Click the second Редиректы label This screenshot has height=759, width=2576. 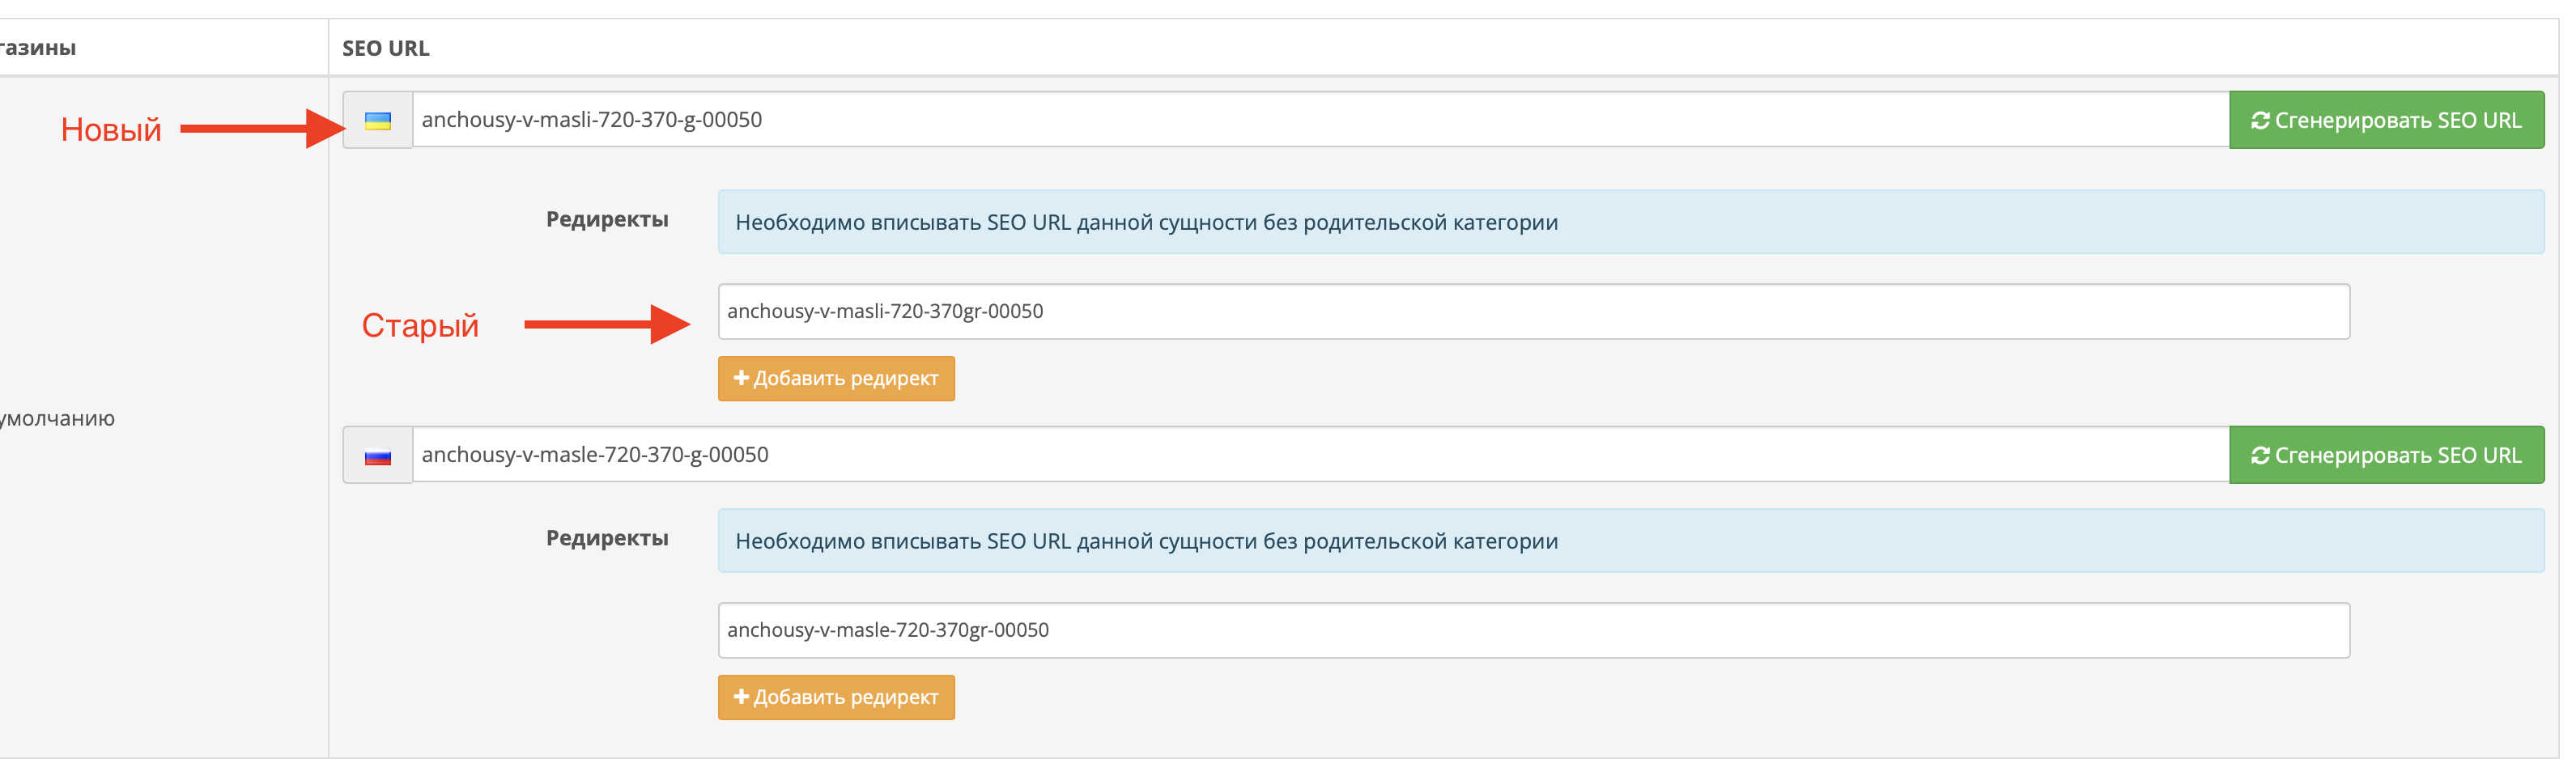[607, 538]
